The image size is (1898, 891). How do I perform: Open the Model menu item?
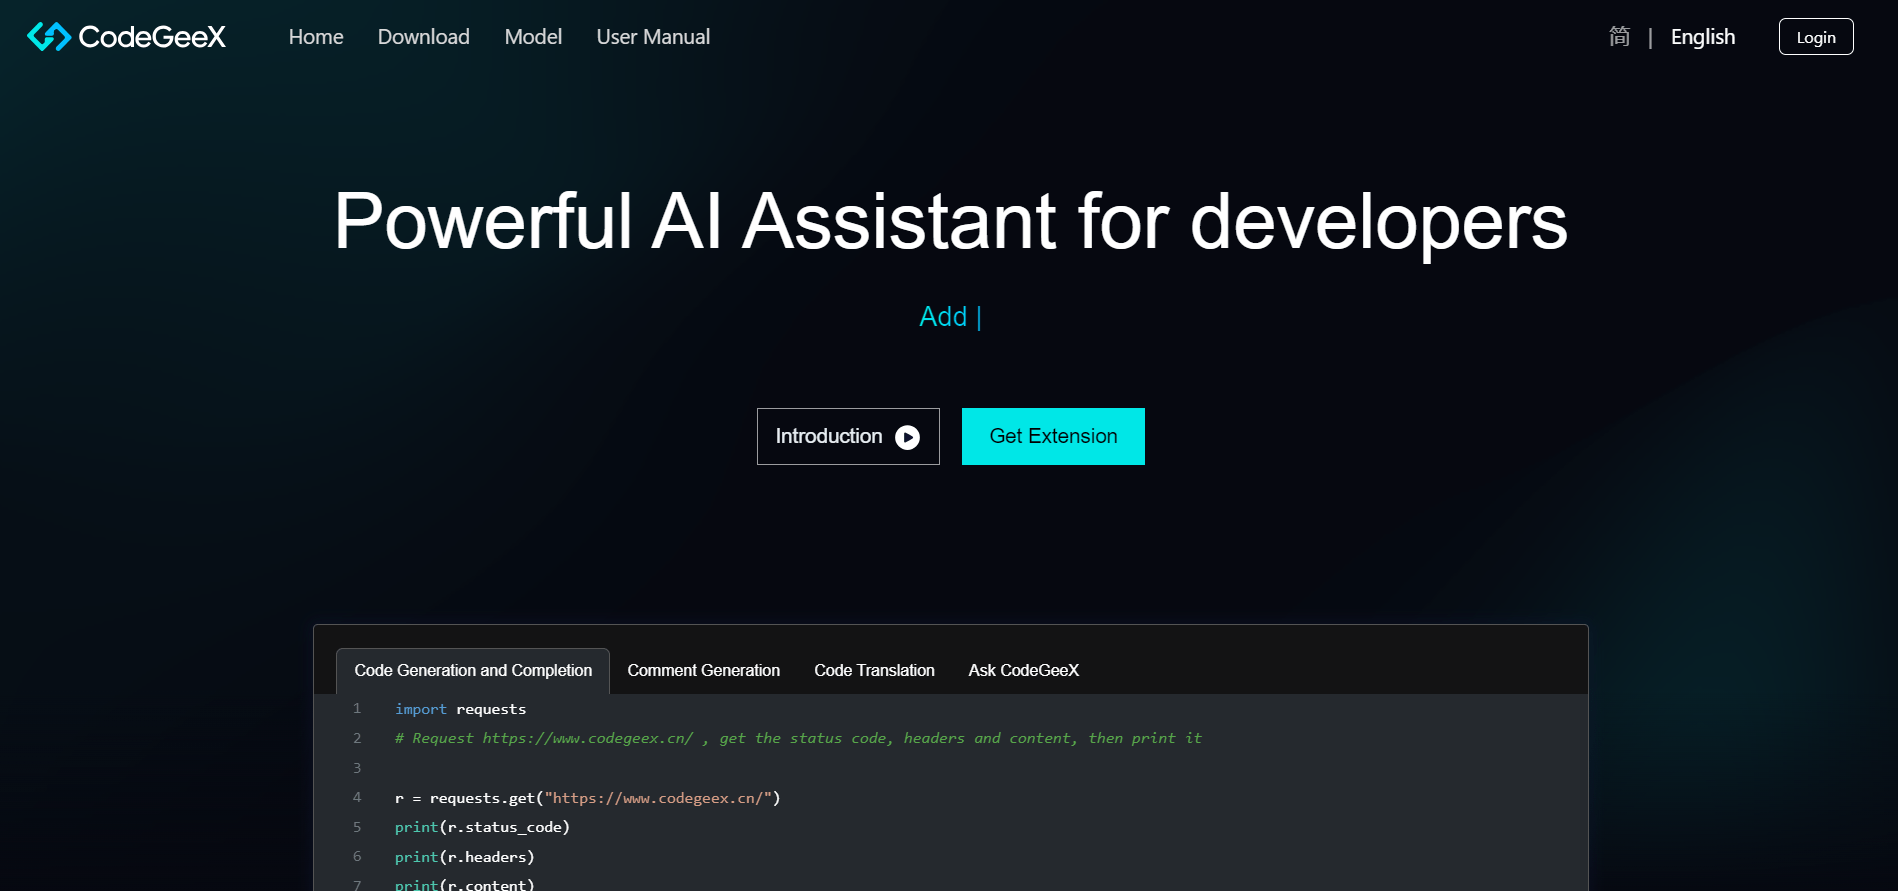[533, 37]
